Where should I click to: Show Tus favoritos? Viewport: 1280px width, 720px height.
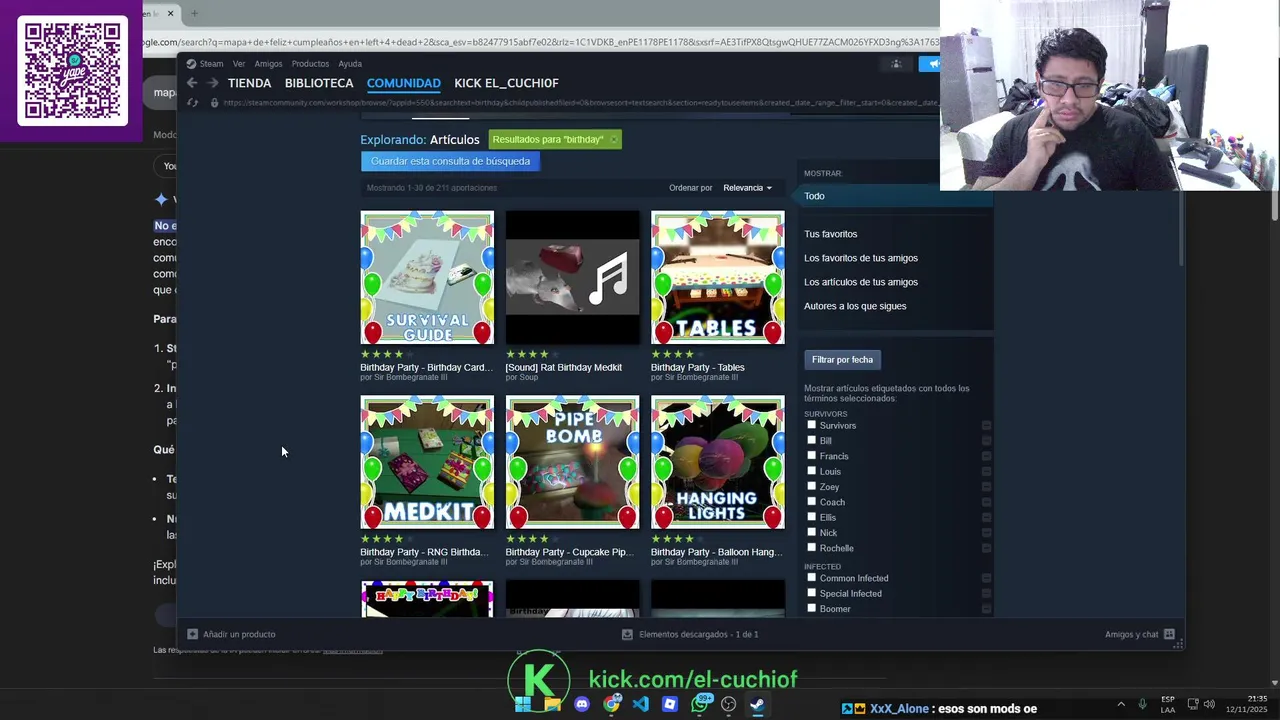[830, 234]
